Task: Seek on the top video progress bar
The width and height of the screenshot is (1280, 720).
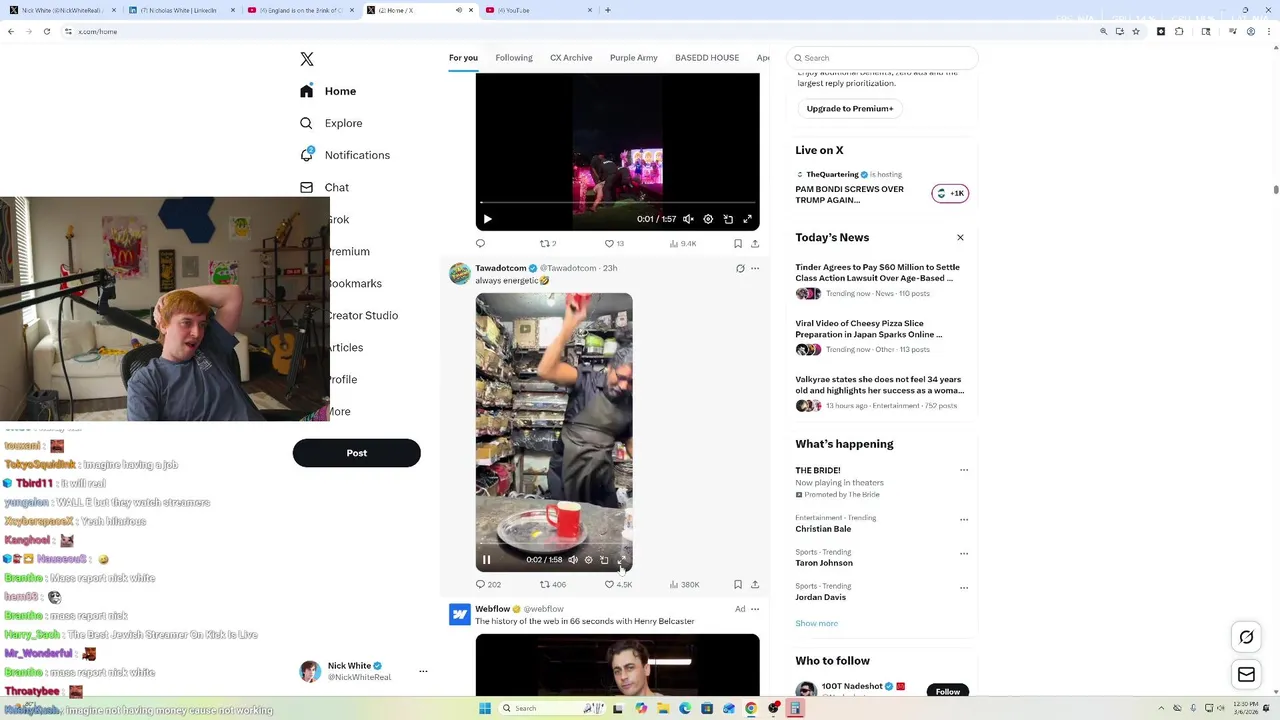Action: point(617,203)
